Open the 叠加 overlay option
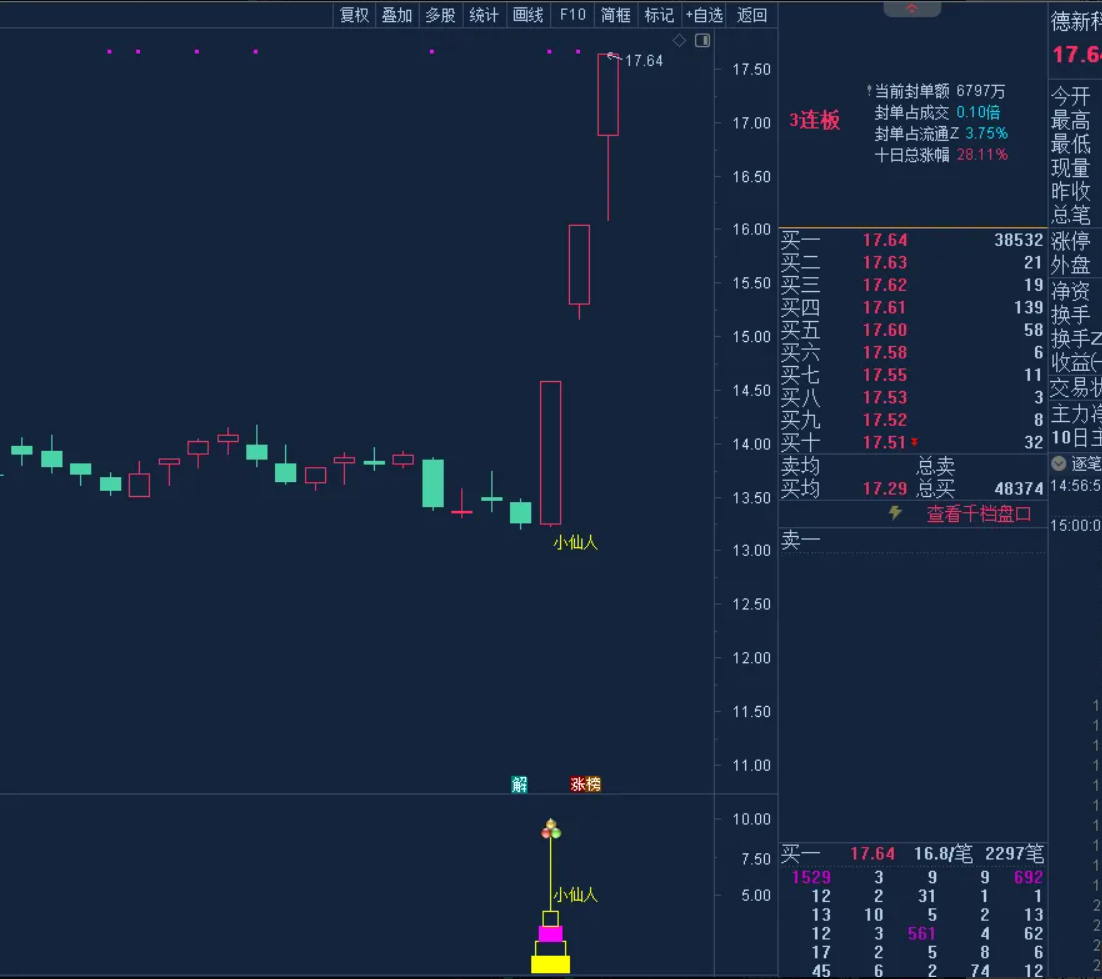The height and width of the screenshot is (979, 1102). 397,14
